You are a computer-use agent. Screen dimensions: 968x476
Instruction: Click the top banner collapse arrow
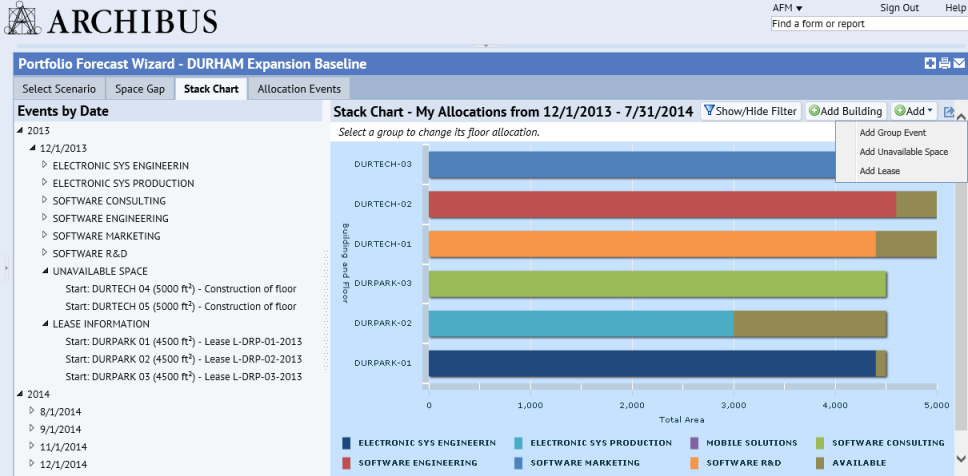coord(486,45)
